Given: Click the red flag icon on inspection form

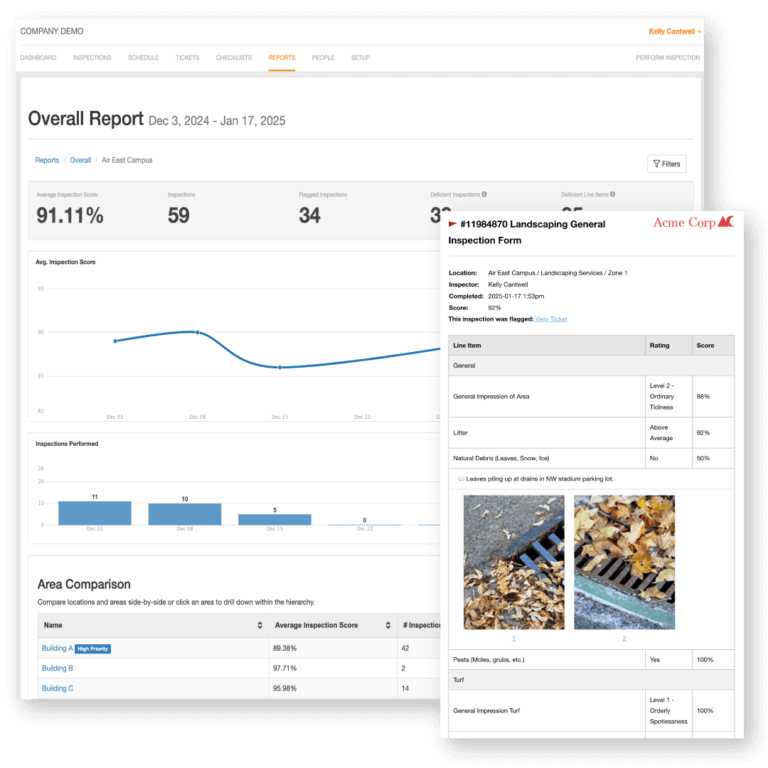Looking at the screenshot, I should click(452, 224).
